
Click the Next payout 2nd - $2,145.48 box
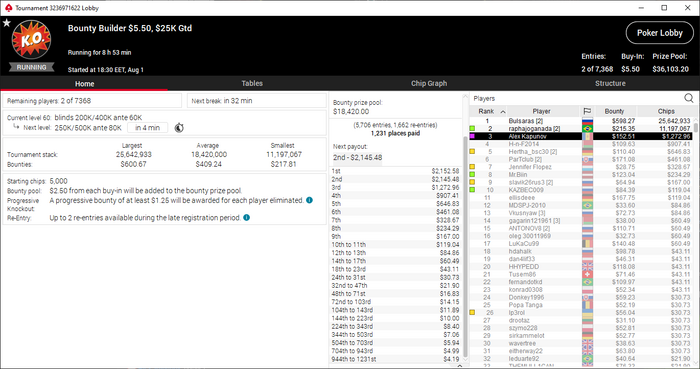pyautogui.click(x=357, y=158)
